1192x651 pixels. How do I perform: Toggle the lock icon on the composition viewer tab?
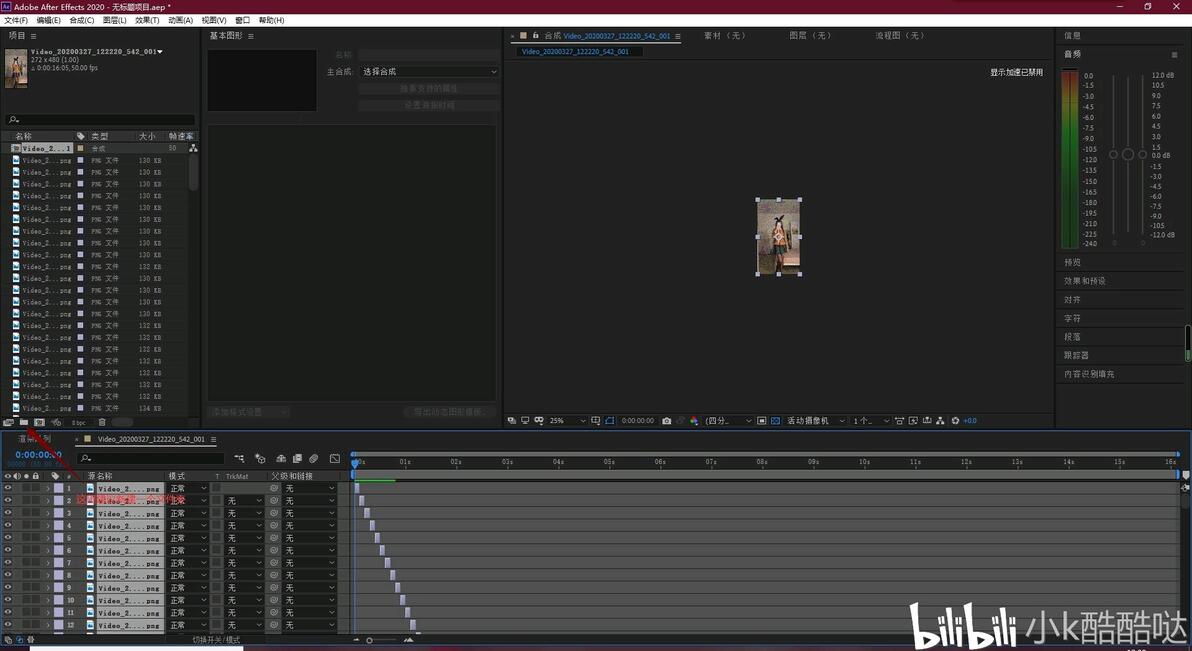(535, 36)
